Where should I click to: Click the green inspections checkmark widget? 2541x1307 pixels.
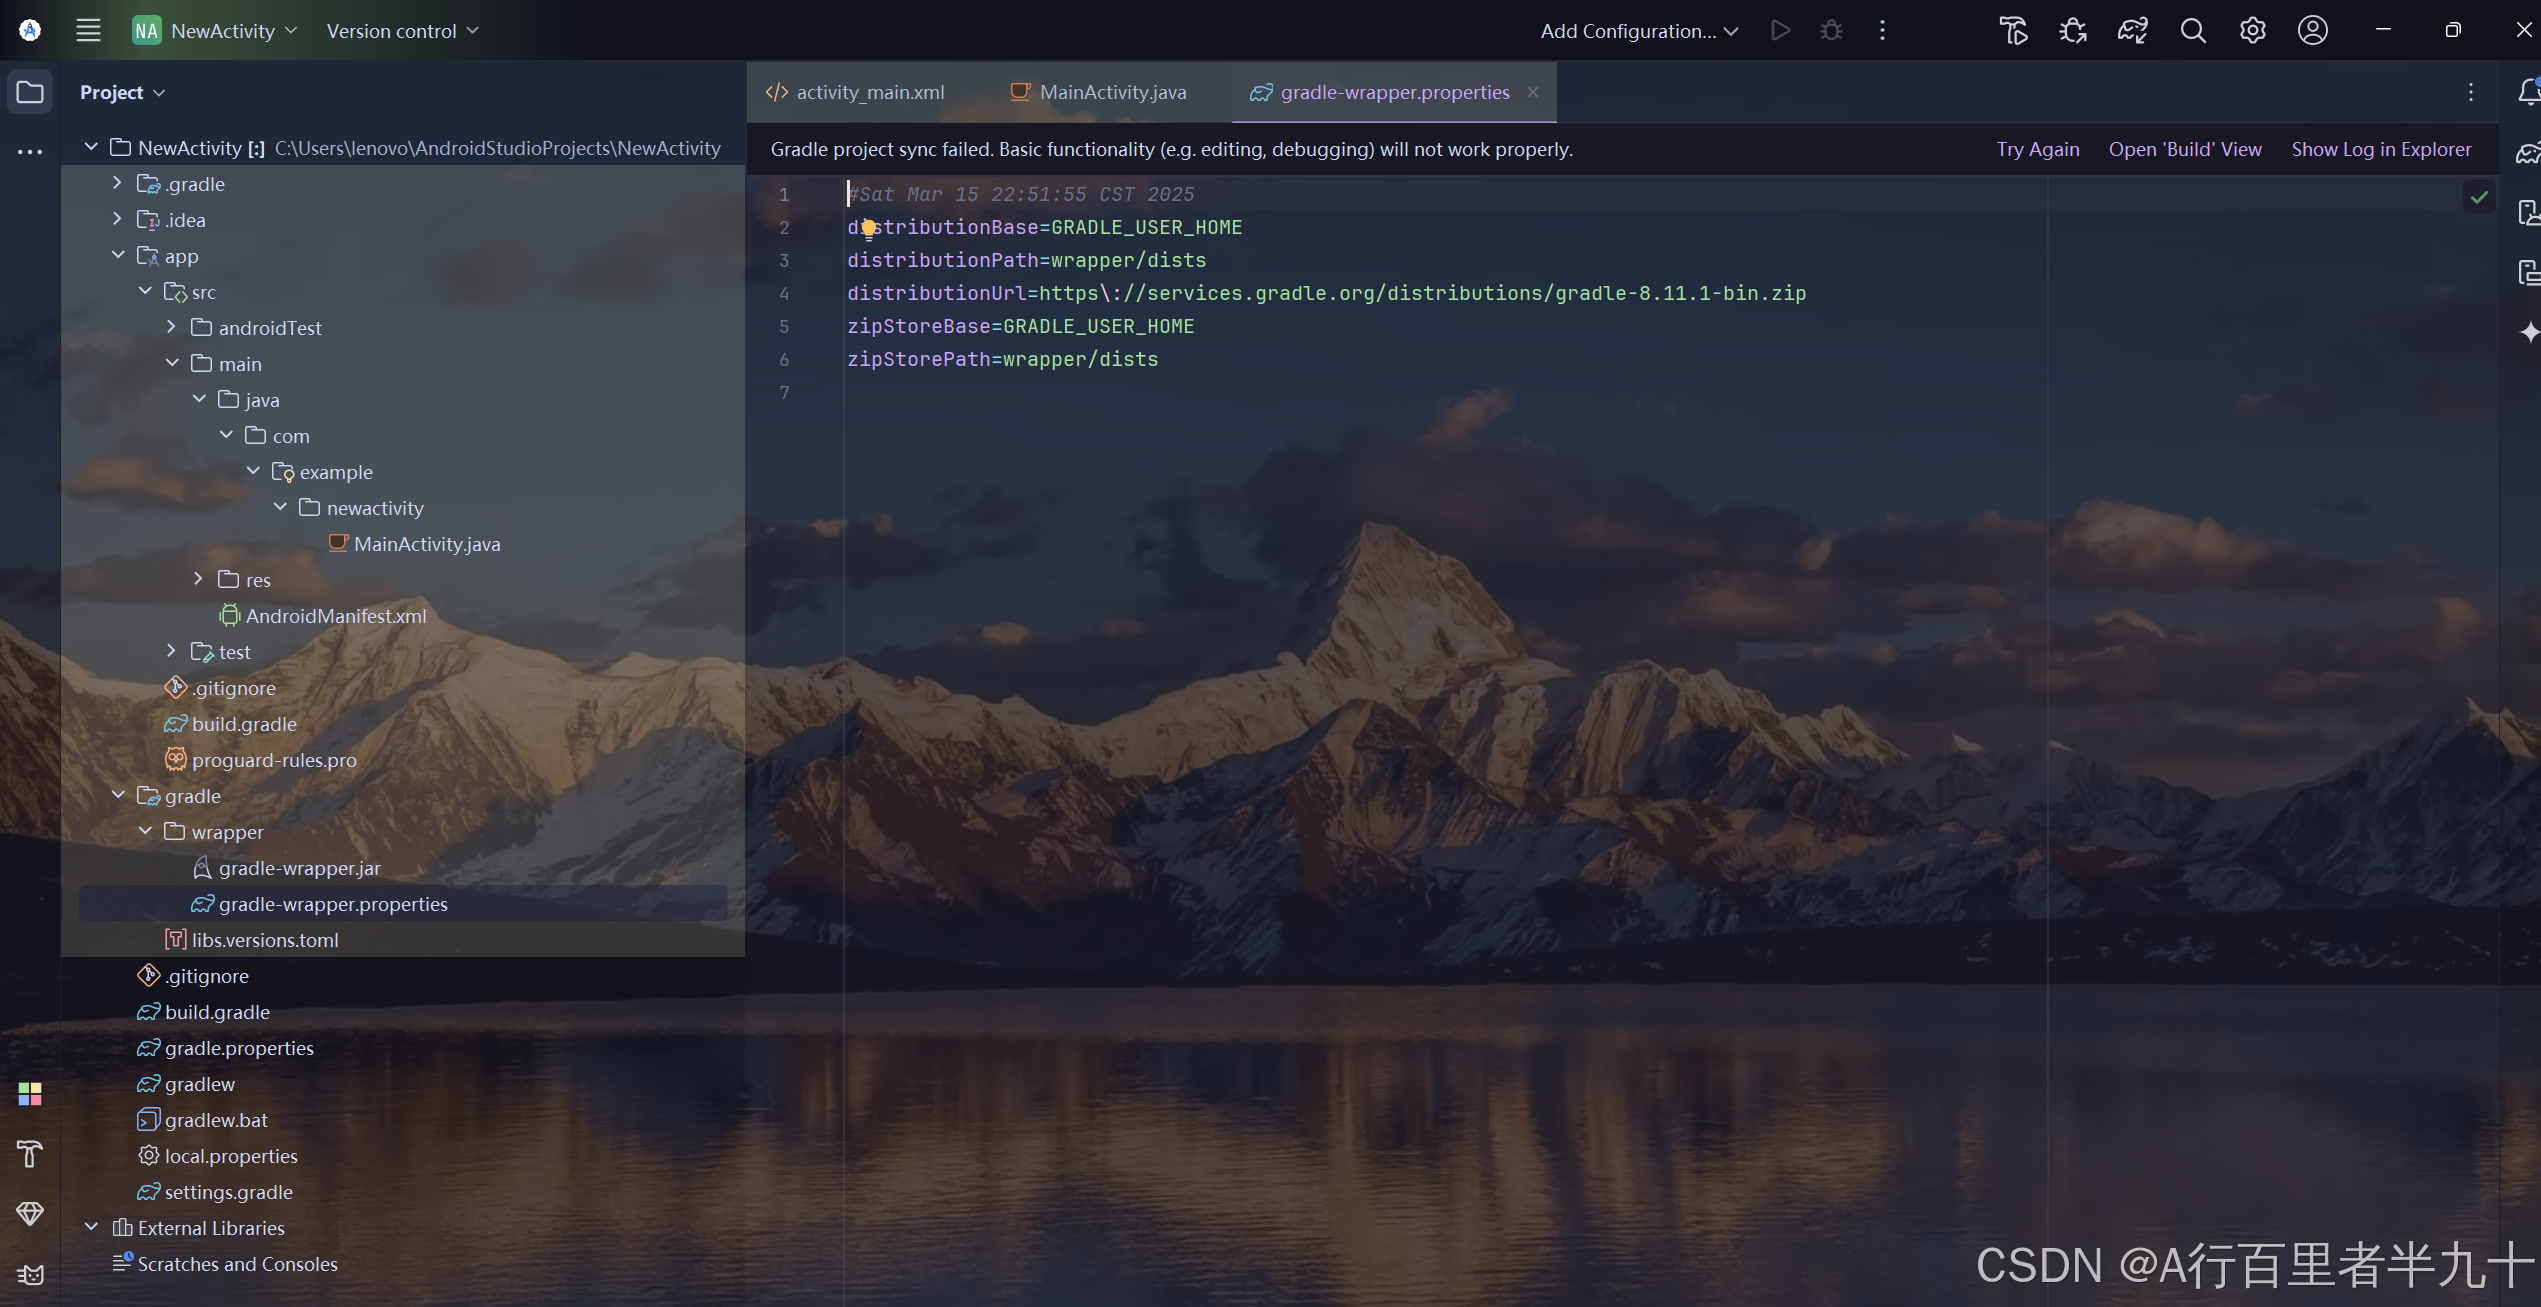tap(2478, 197)
